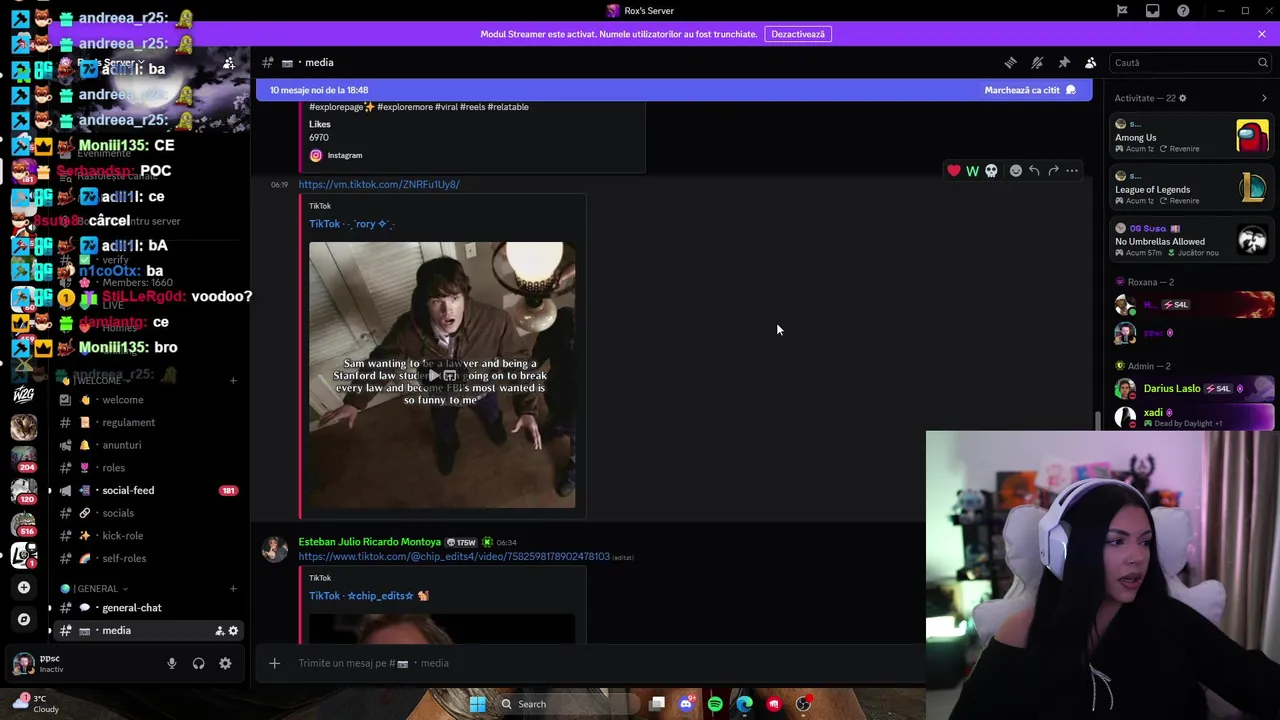Screen dimensions: 1280x720
Task: Open Microsoft Edge from the taskbar
Action: pyautogui.click(x=745, y=704)
